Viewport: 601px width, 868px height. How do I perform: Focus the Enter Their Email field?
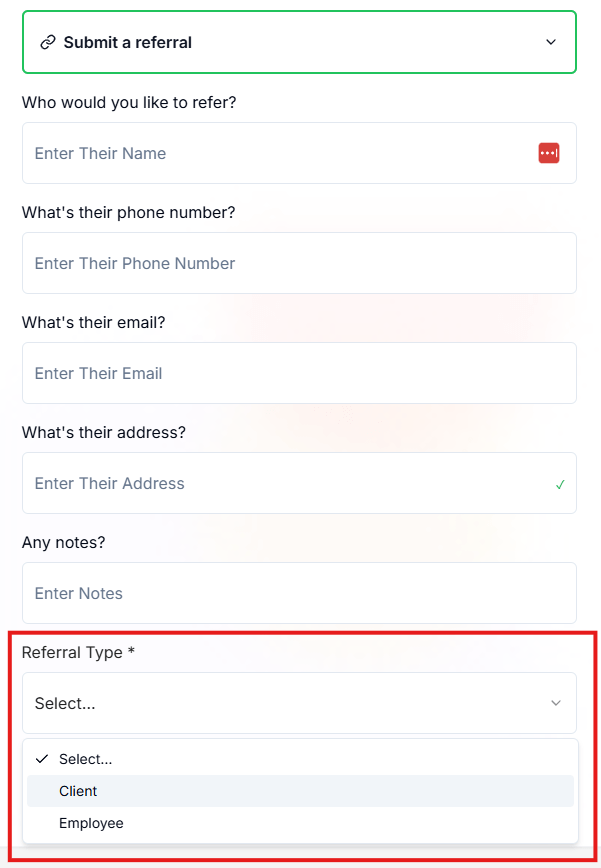pos(299,373)
